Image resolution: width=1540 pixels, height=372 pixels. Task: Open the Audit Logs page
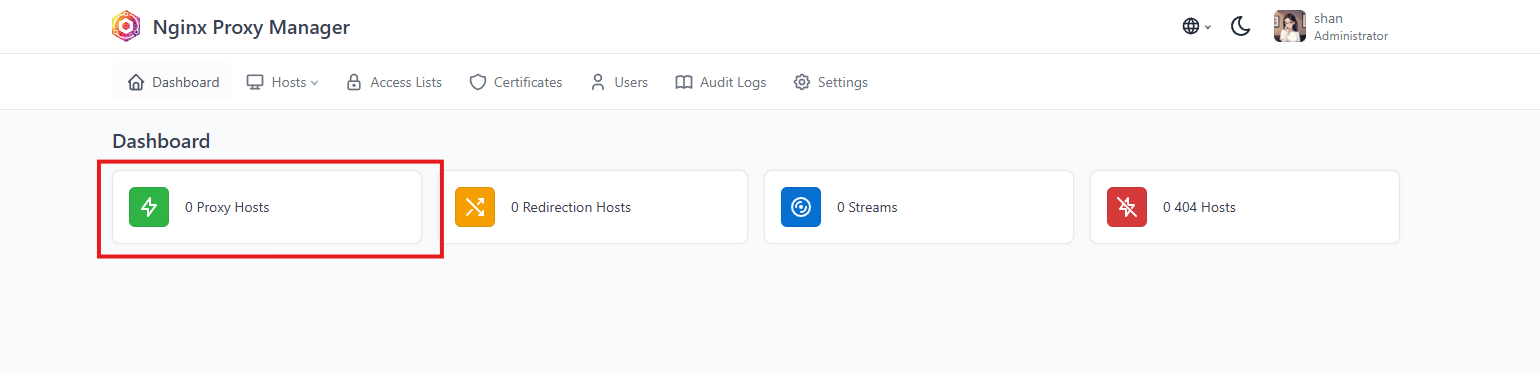click(x=721, y=82)
